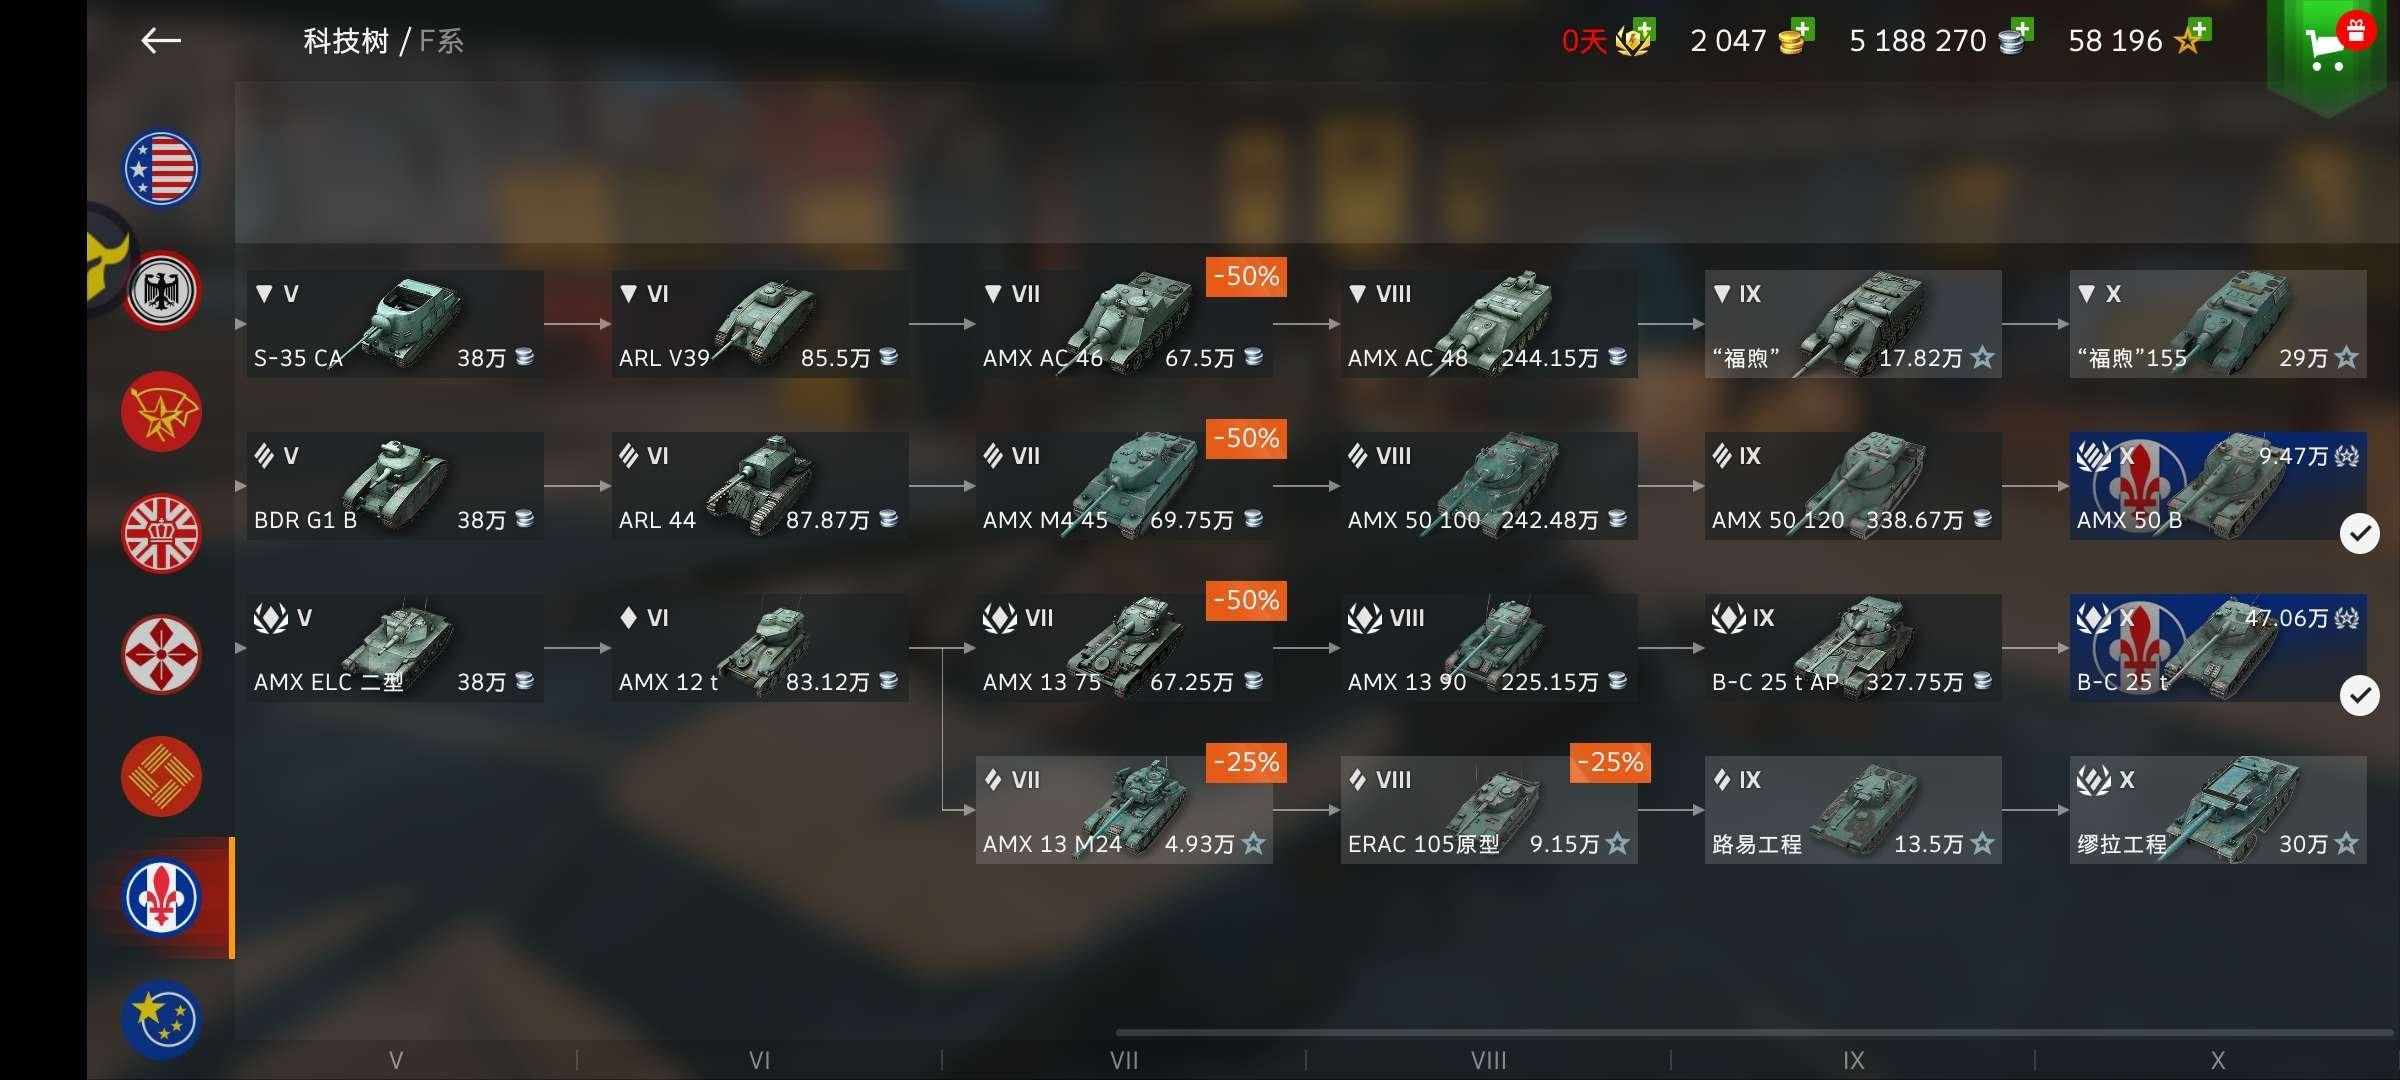Toggle the AMX 50 B checkmark

(x=2359, y=534)
